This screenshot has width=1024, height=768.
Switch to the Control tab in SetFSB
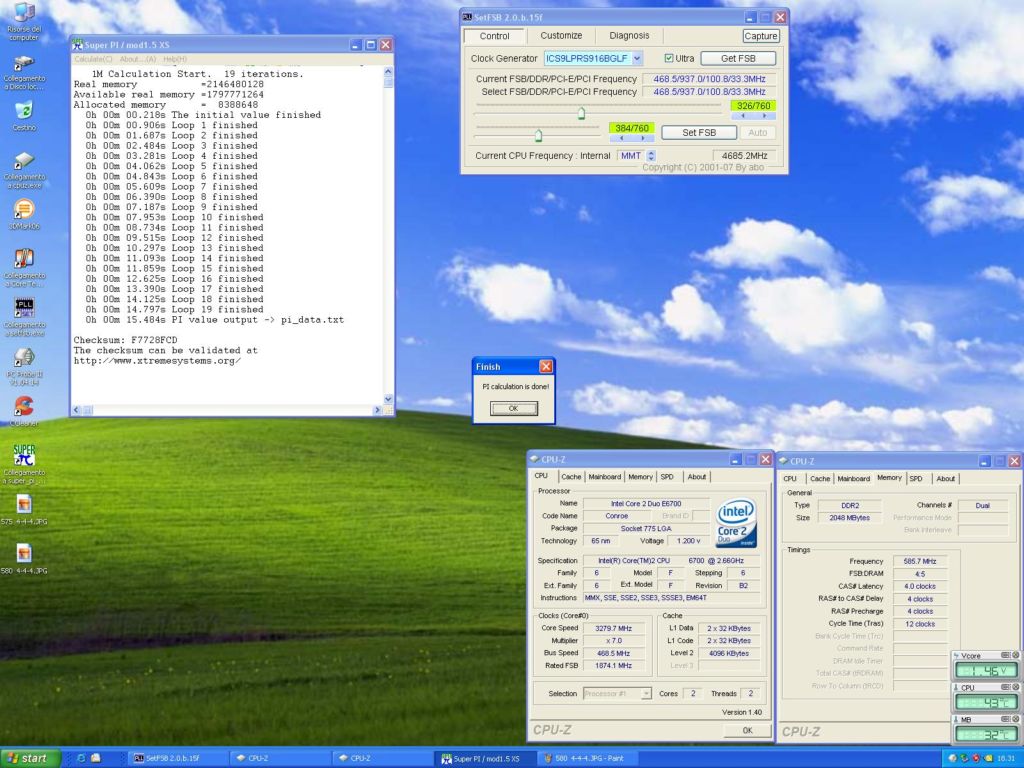494,36
